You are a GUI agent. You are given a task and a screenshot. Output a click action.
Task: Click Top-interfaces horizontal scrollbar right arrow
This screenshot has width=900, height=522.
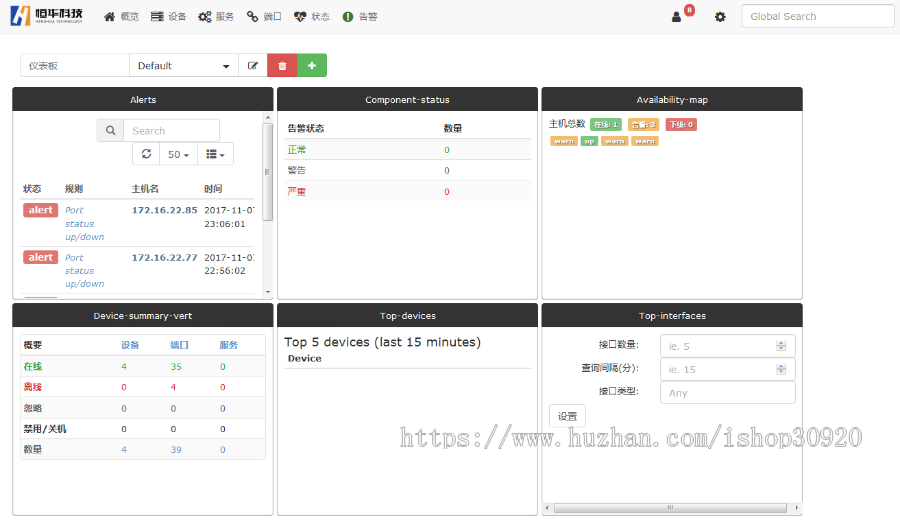pos(796,508)
